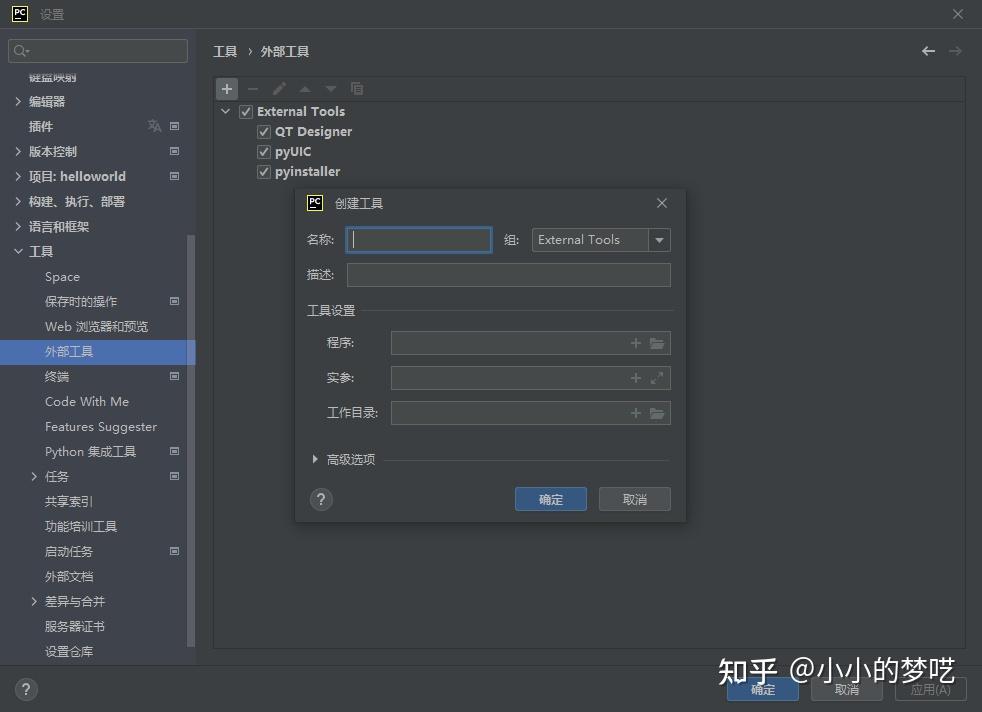Click 工具 breadcrumb link
The height and width of the screenshot is (712, 982).
[x=225, y=51]
